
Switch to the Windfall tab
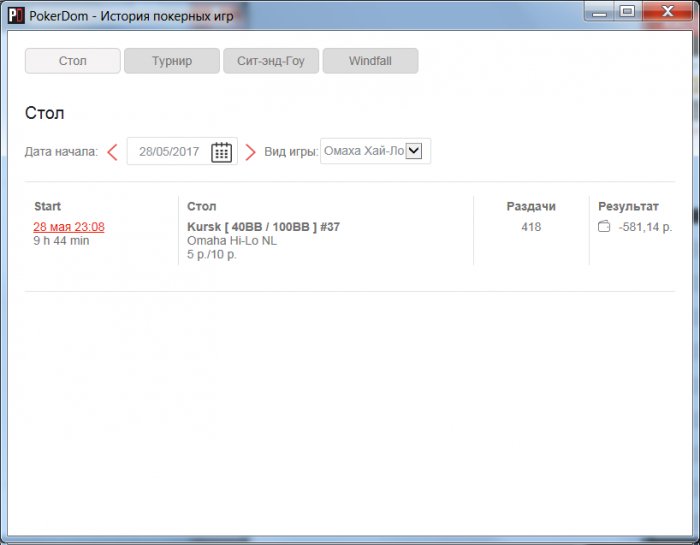pos(371,61)
